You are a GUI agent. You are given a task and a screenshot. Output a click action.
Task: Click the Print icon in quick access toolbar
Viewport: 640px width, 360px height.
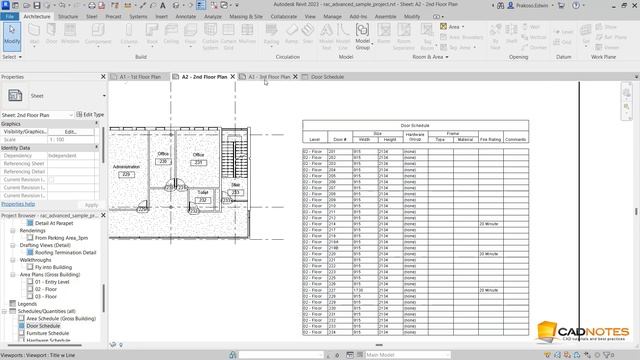coord(92,5)
